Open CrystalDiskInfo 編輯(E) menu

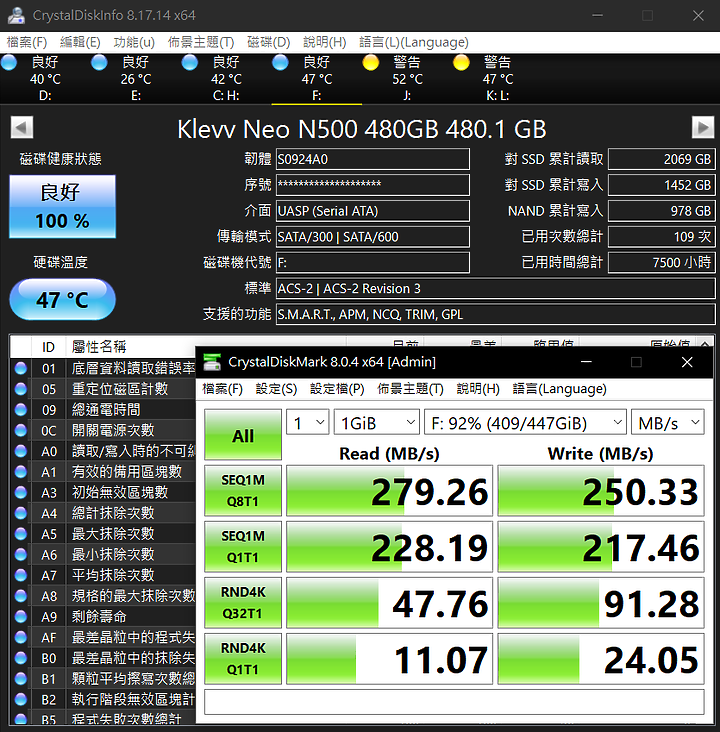pos(80,42)
